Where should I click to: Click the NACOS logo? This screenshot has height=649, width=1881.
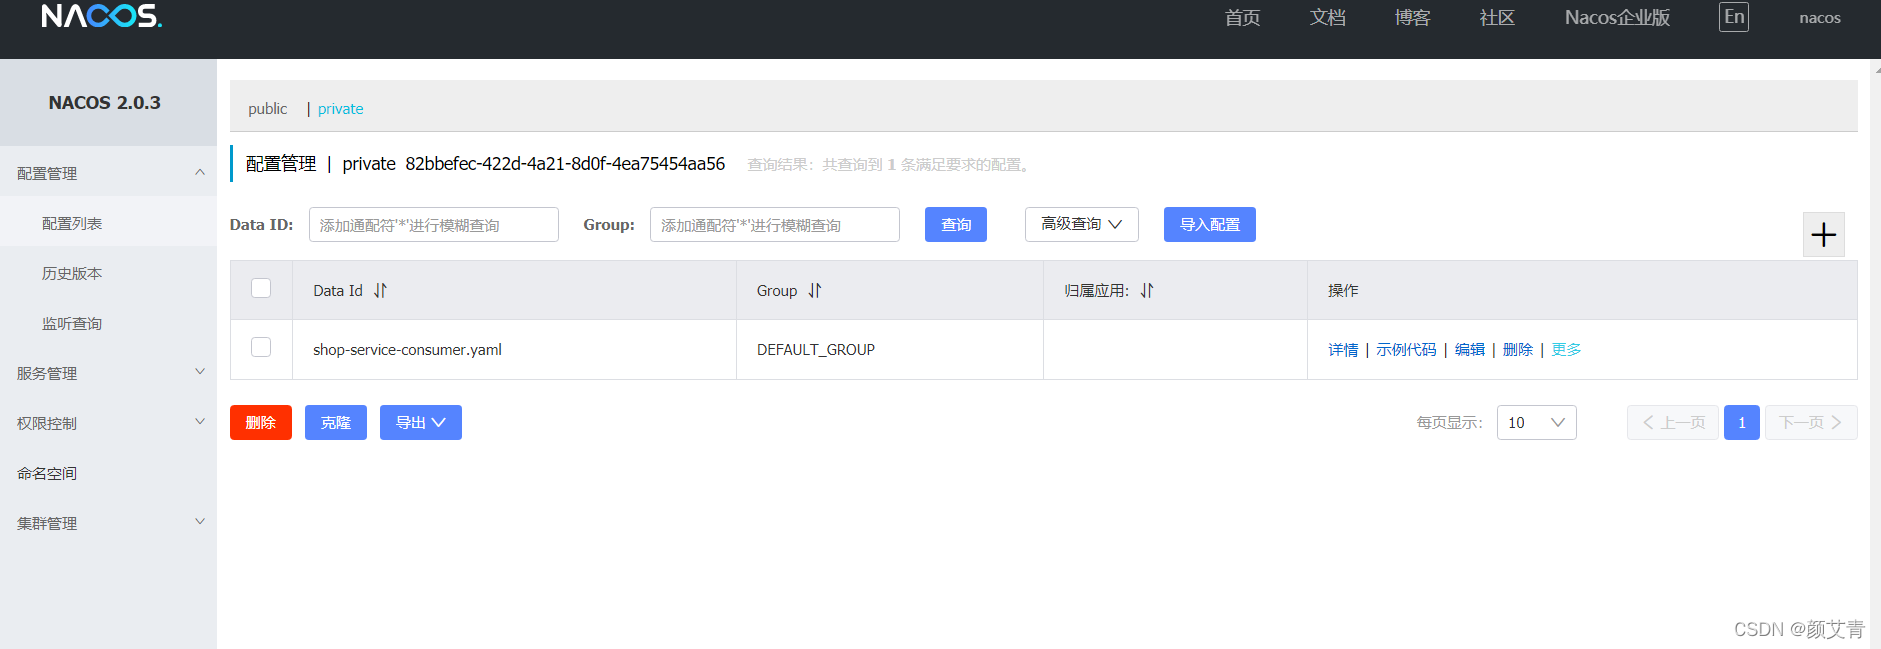click(101, 16)
